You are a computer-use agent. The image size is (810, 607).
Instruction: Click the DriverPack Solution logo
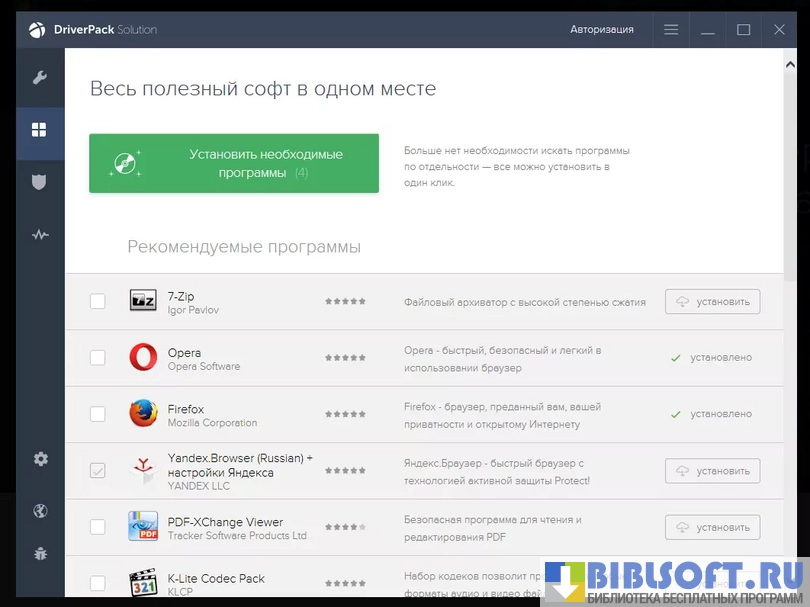(x=94, y=29)
